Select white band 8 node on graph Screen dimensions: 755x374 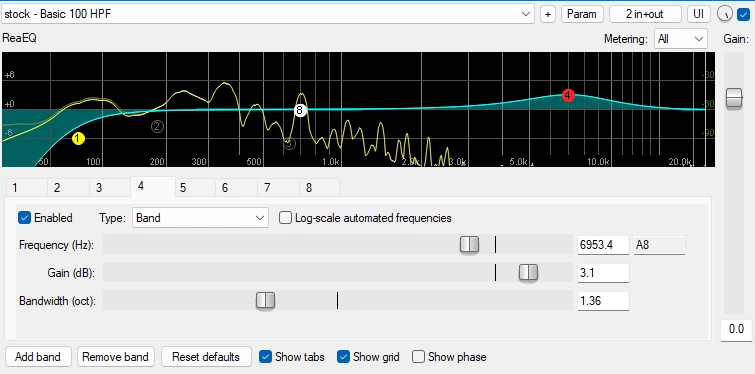[299, 110]
